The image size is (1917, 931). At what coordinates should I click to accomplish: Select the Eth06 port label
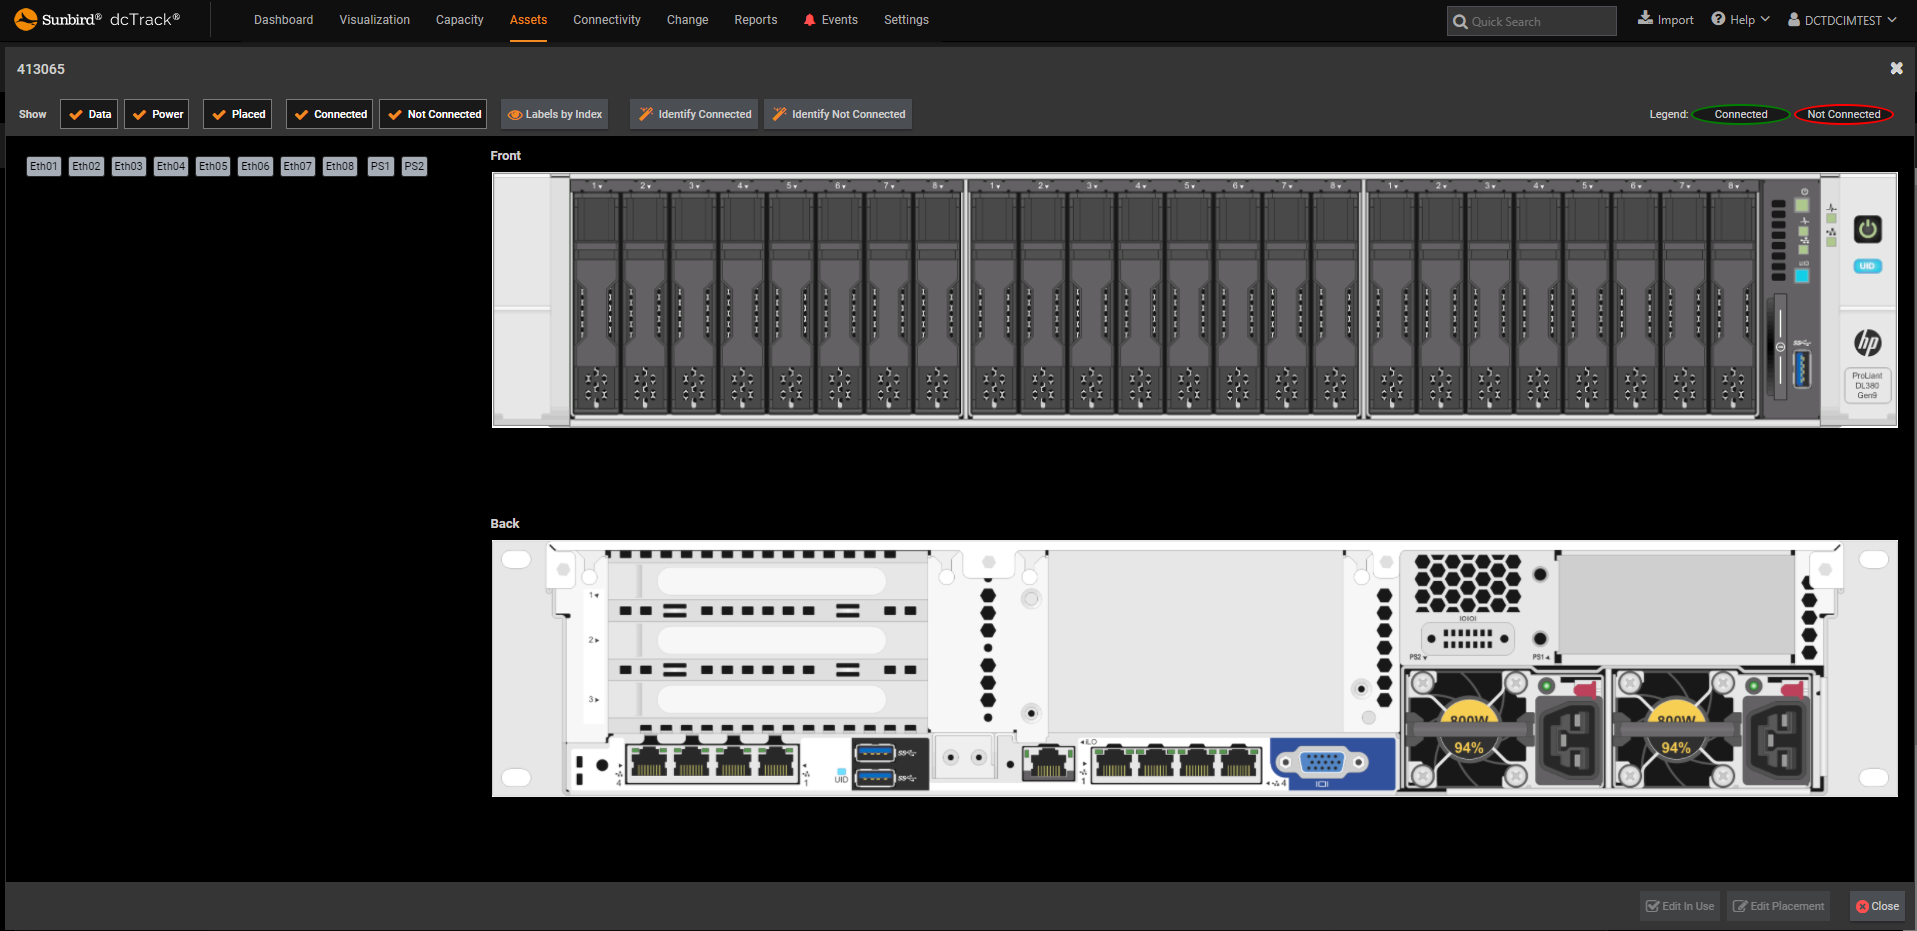pyautogui.click(x=255, y=166)
